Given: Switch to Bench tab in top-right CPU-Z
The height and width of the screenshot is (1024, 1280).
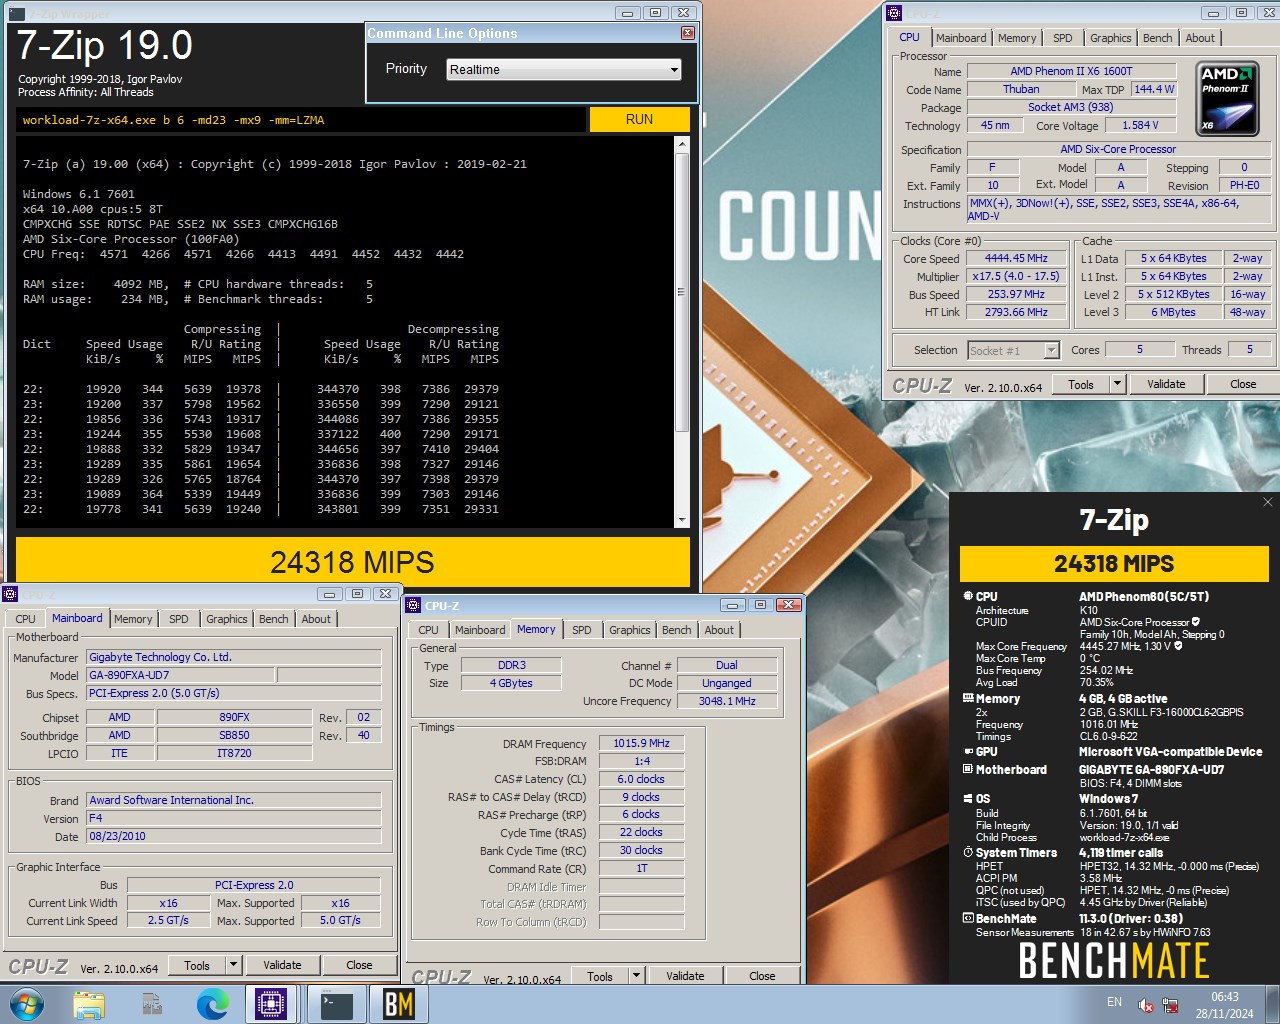Looking at the screenshot, I should tap(1157, 38).
